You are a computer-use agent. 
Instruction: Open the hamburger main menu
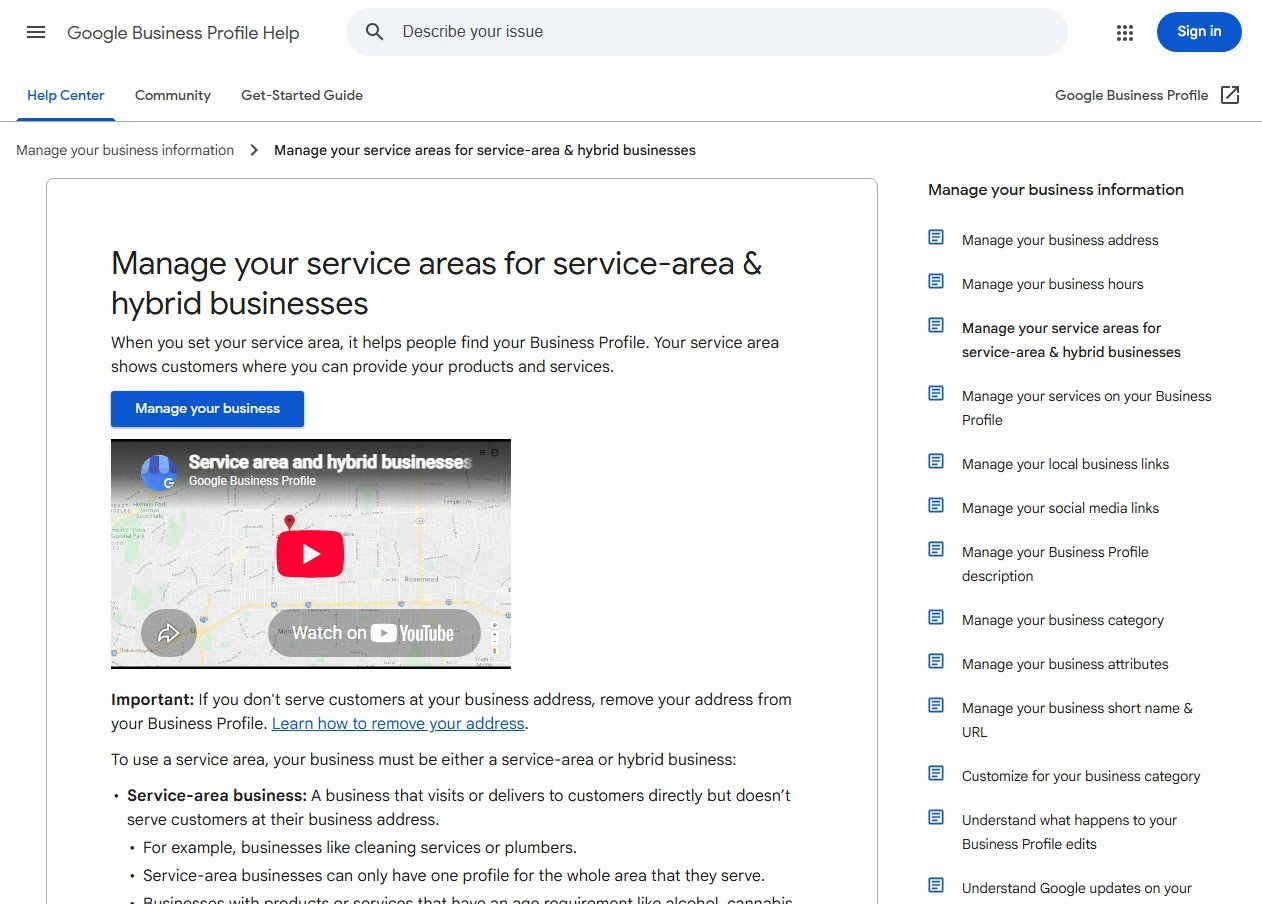[x=36, y=32]
